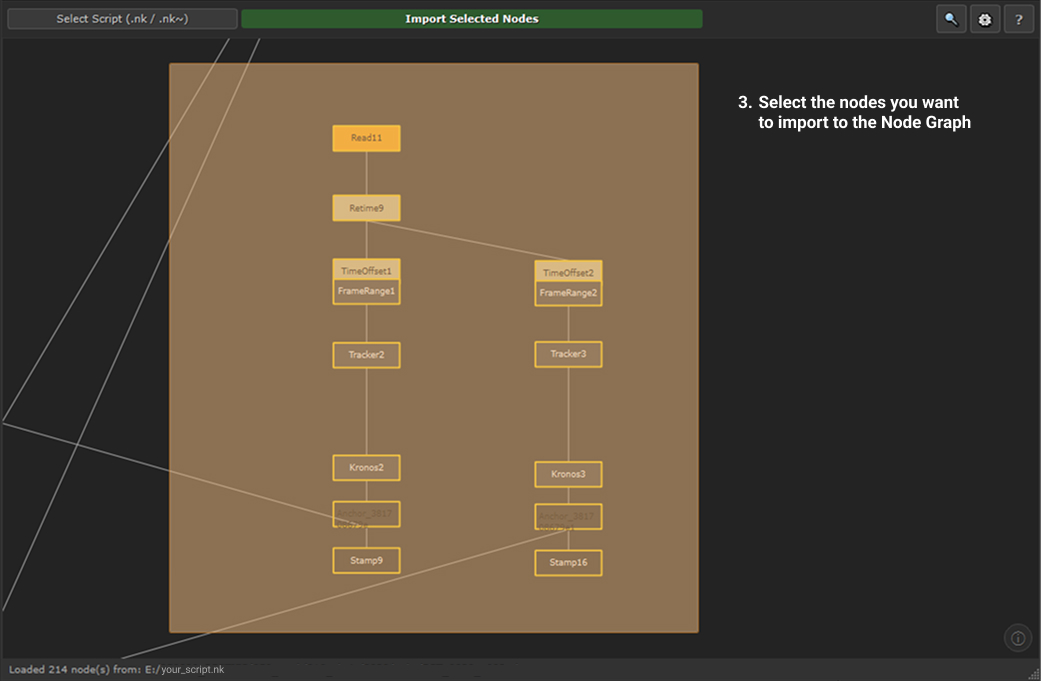The image size is (1041, 681).
Task: Click the circular info icon
Action: pyautogui.click(x=1018, y=638)
